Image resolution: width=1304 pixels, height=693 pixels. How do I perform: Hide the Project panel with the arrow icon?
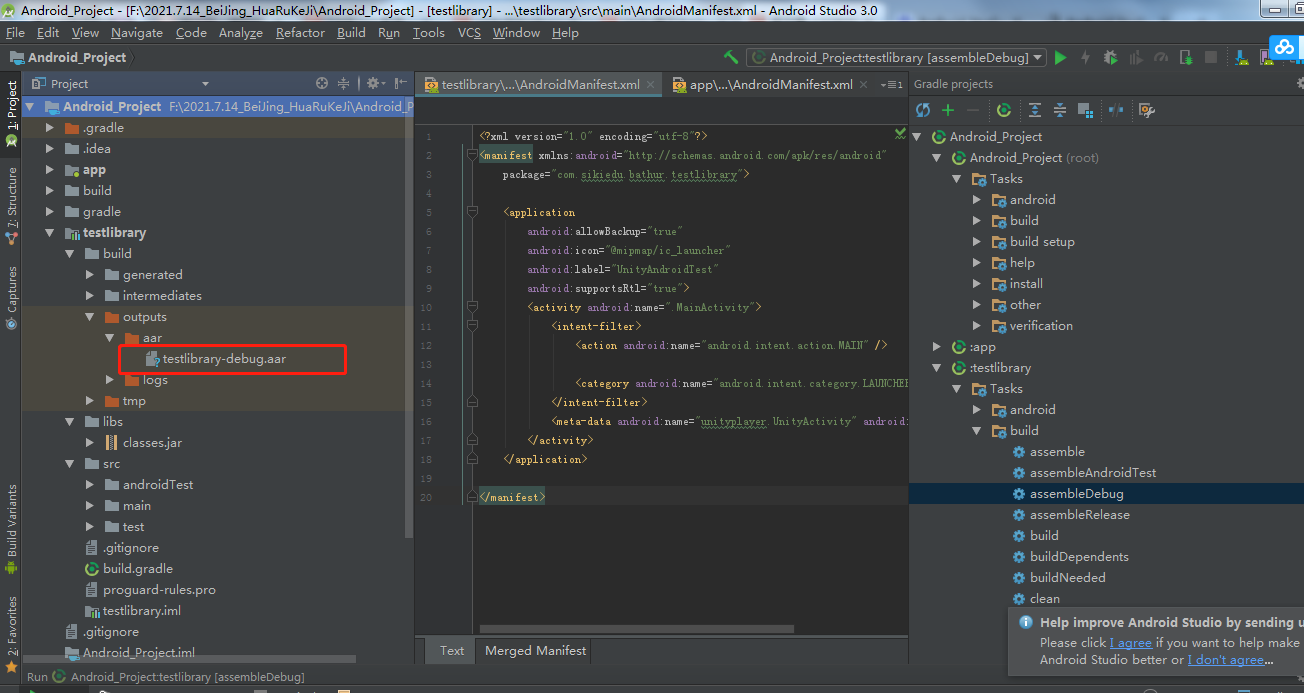coord(400,84)
